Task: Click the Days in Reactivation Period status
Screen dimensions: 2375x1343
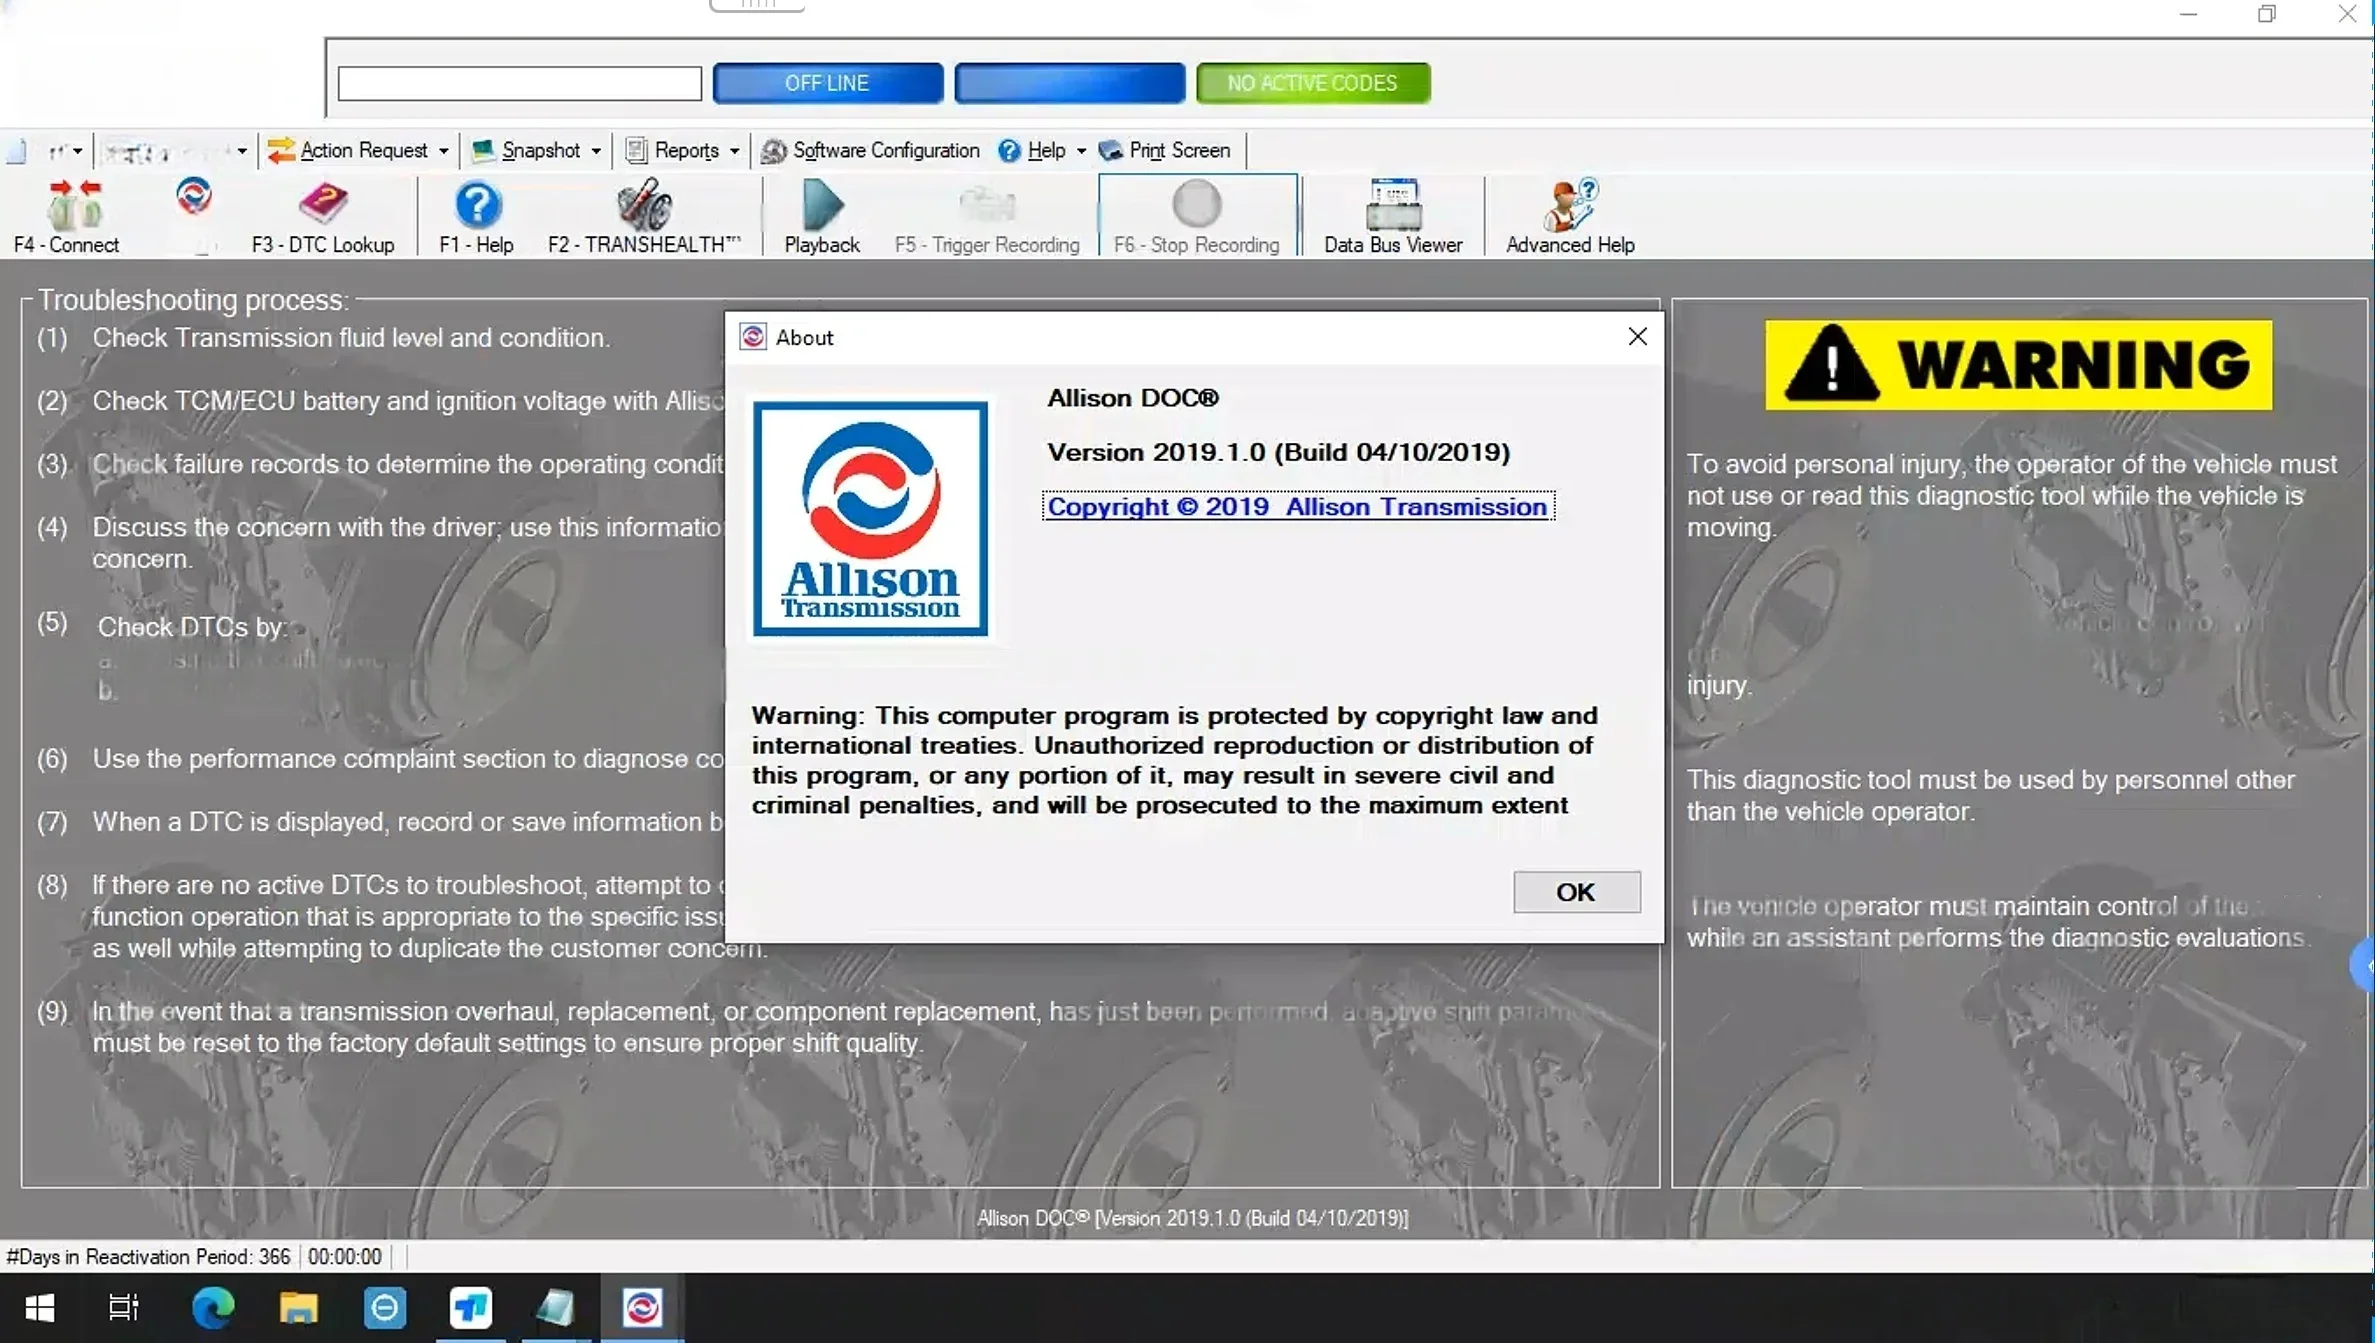Action: click(x=148, y=1257)
